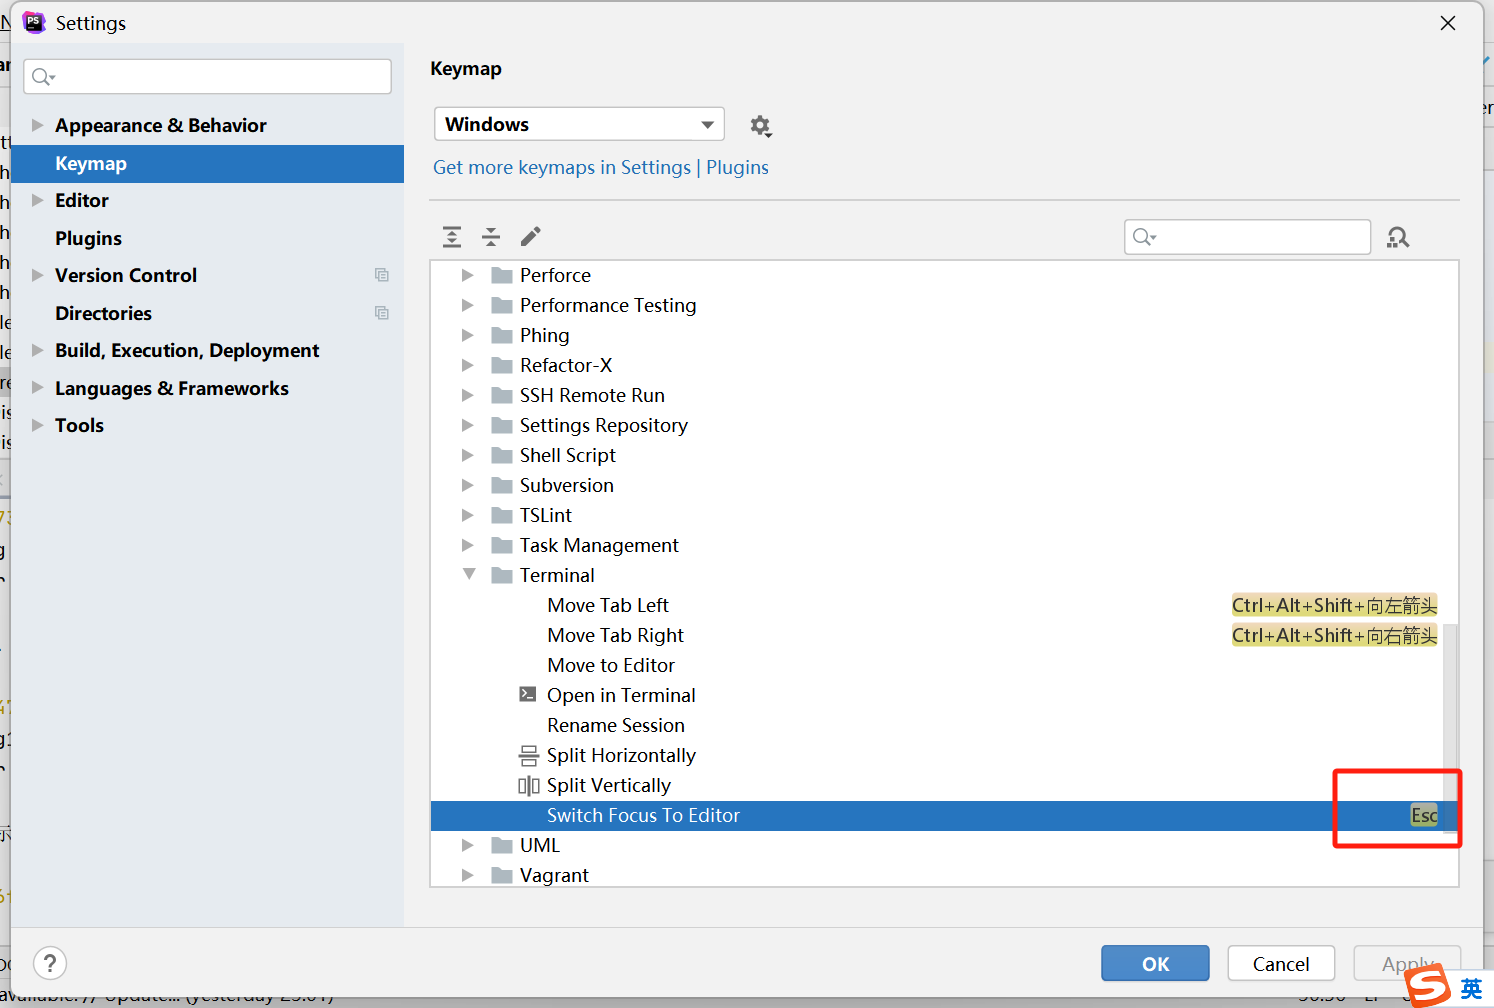Expand the Tools settings section
Screen dimensions: 1494x1008
(37, 425)
